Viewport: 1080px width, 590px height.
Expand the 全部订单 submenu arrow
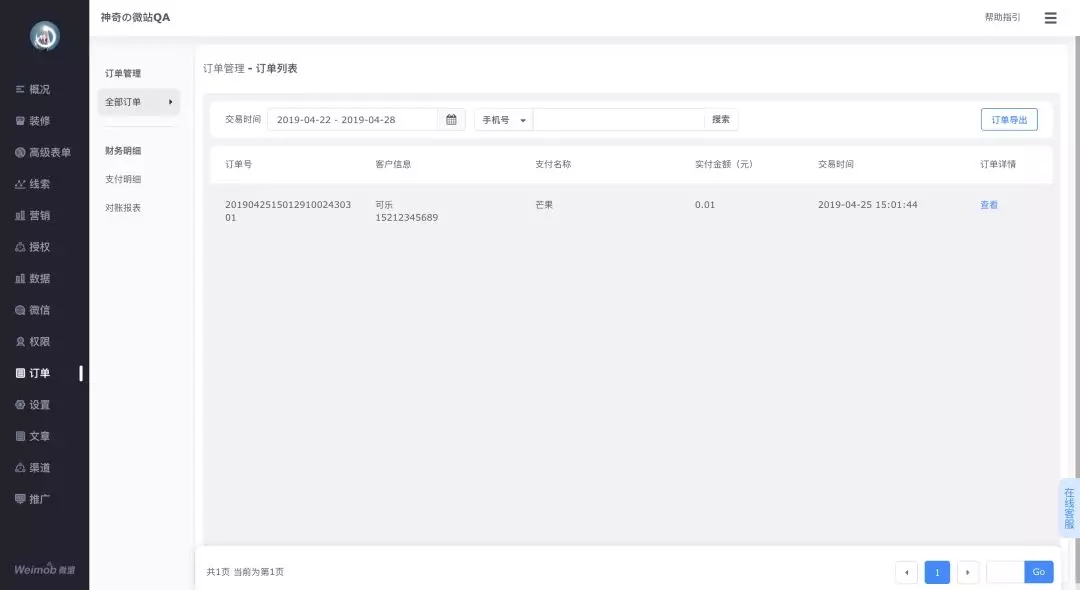pos(171,102)
